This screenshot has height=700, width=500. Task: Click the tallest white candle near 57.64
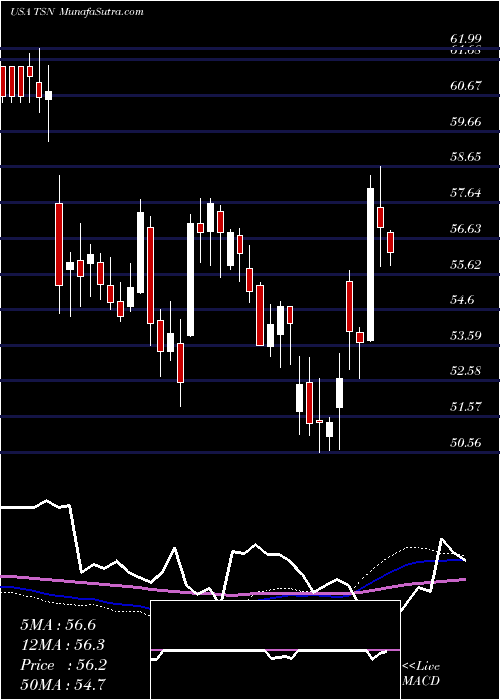click(371, 264)
